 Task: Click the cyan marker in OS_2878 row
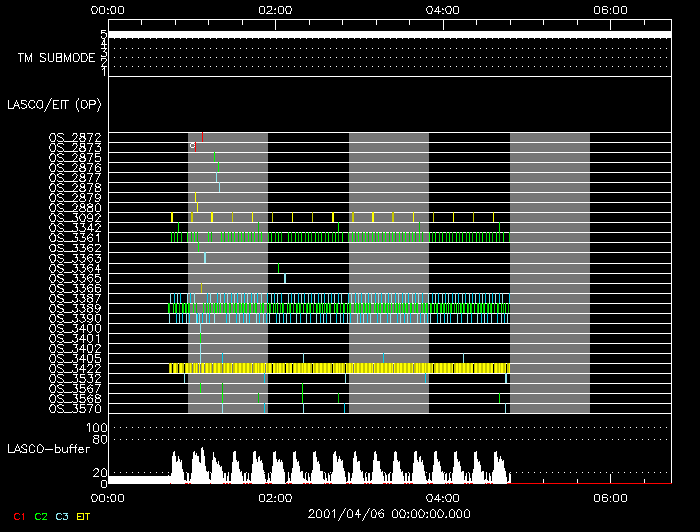coord(219,187)
